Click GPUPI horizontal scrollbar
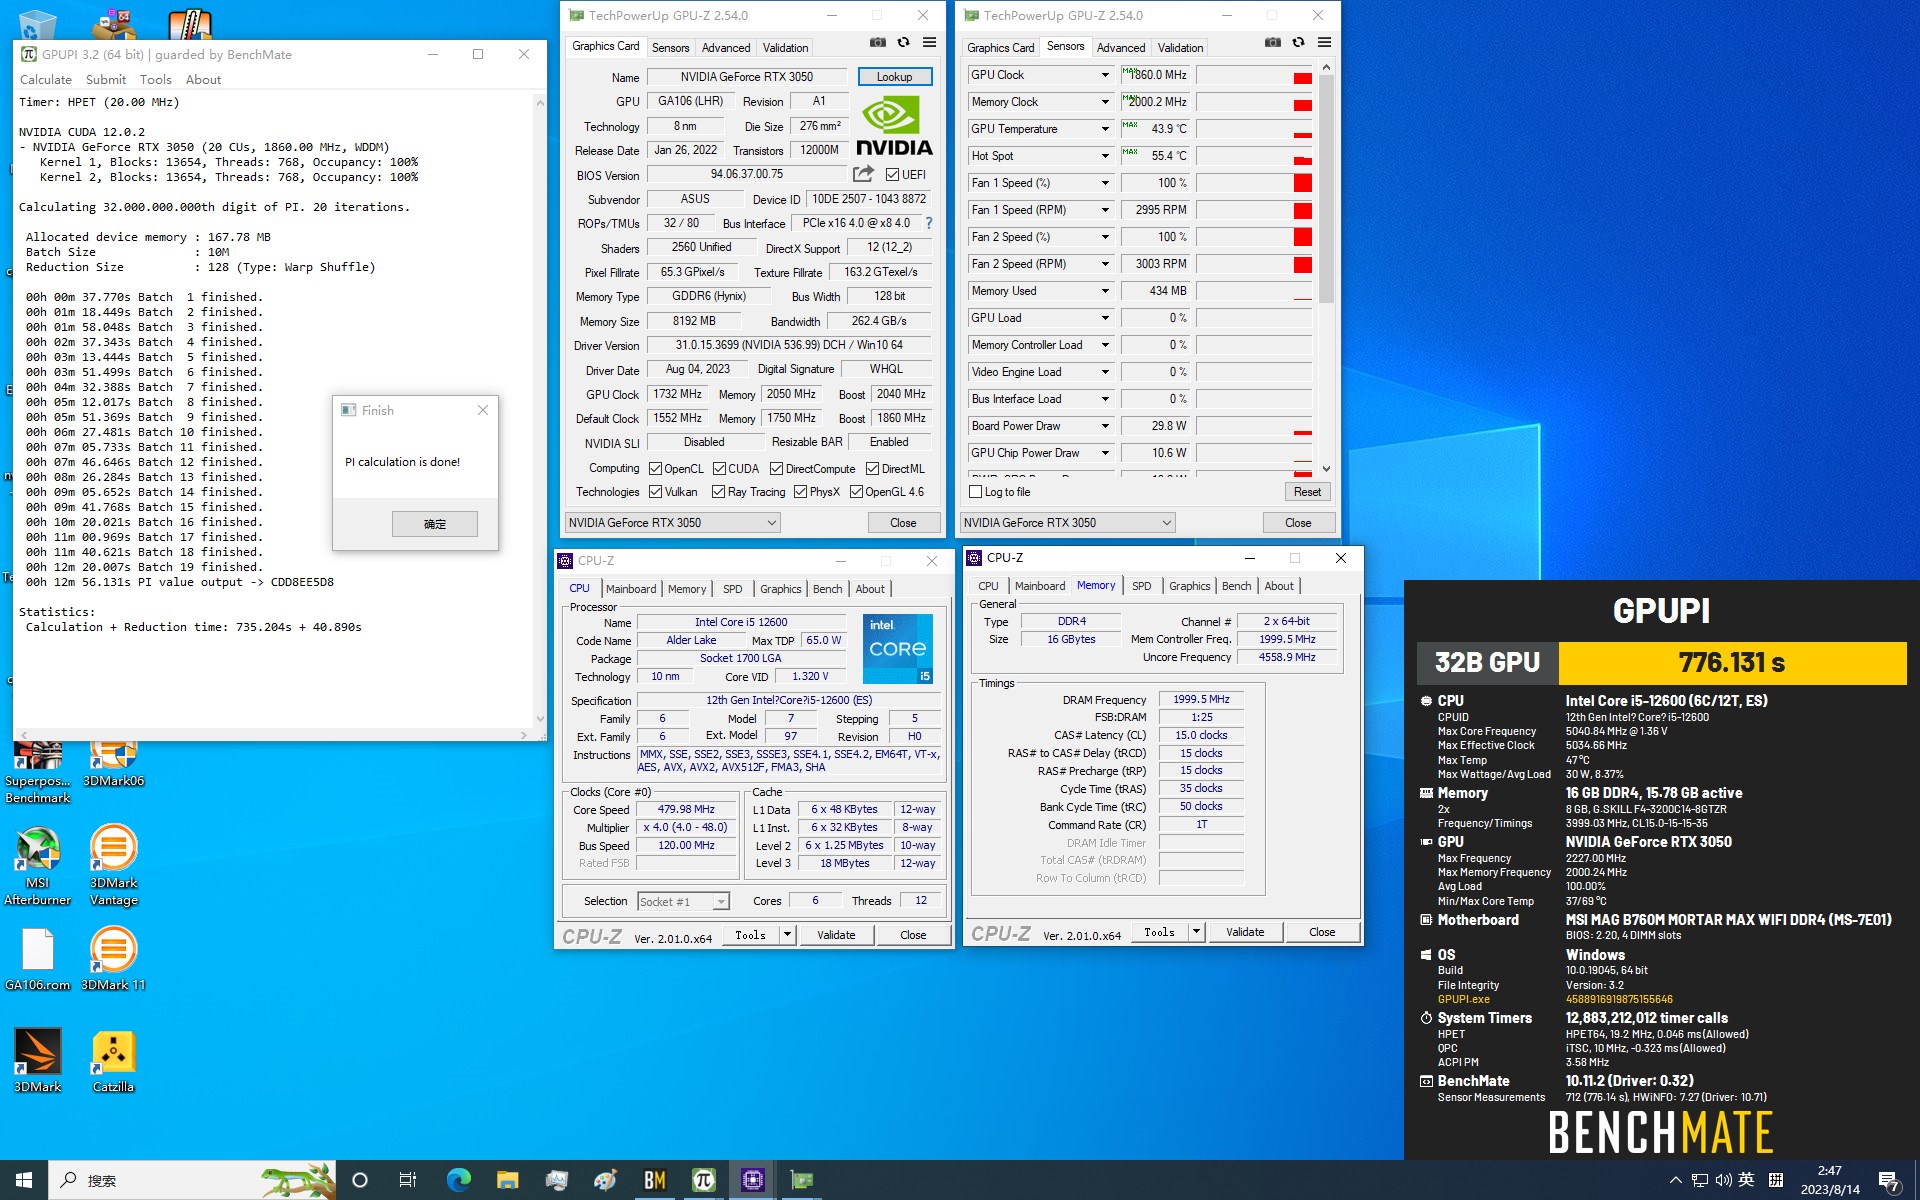The height and width of the screenshot is (1200, 1920). click(275, 735)
